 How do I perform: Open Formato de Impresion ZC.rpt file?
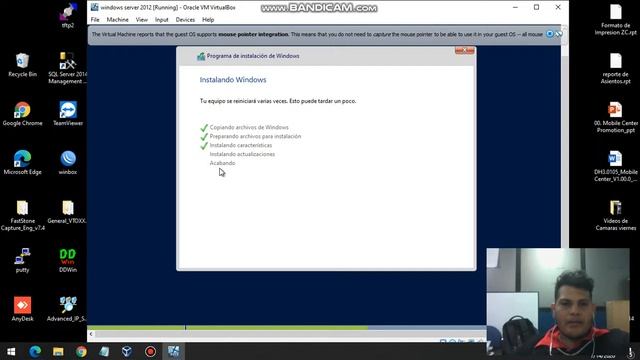click(616, 20)
